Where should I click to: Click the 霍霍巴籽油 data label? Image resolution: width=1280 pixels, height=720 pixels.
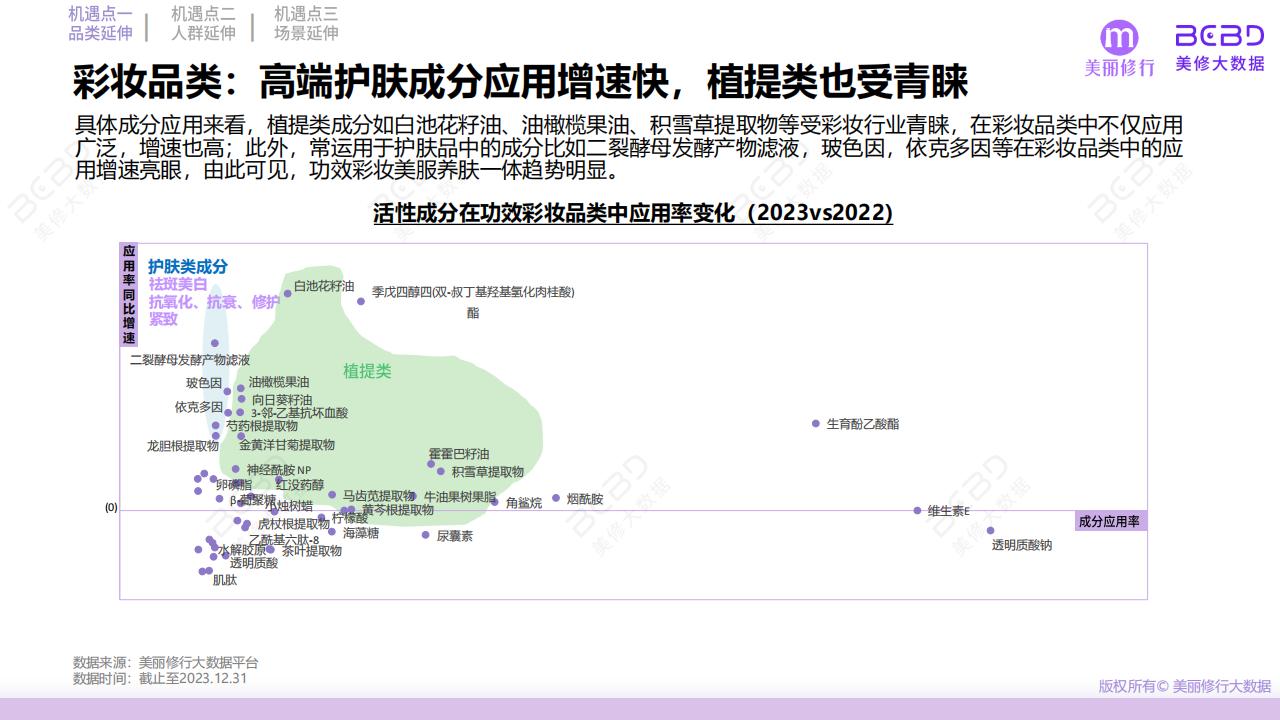(x=459, y=454)
